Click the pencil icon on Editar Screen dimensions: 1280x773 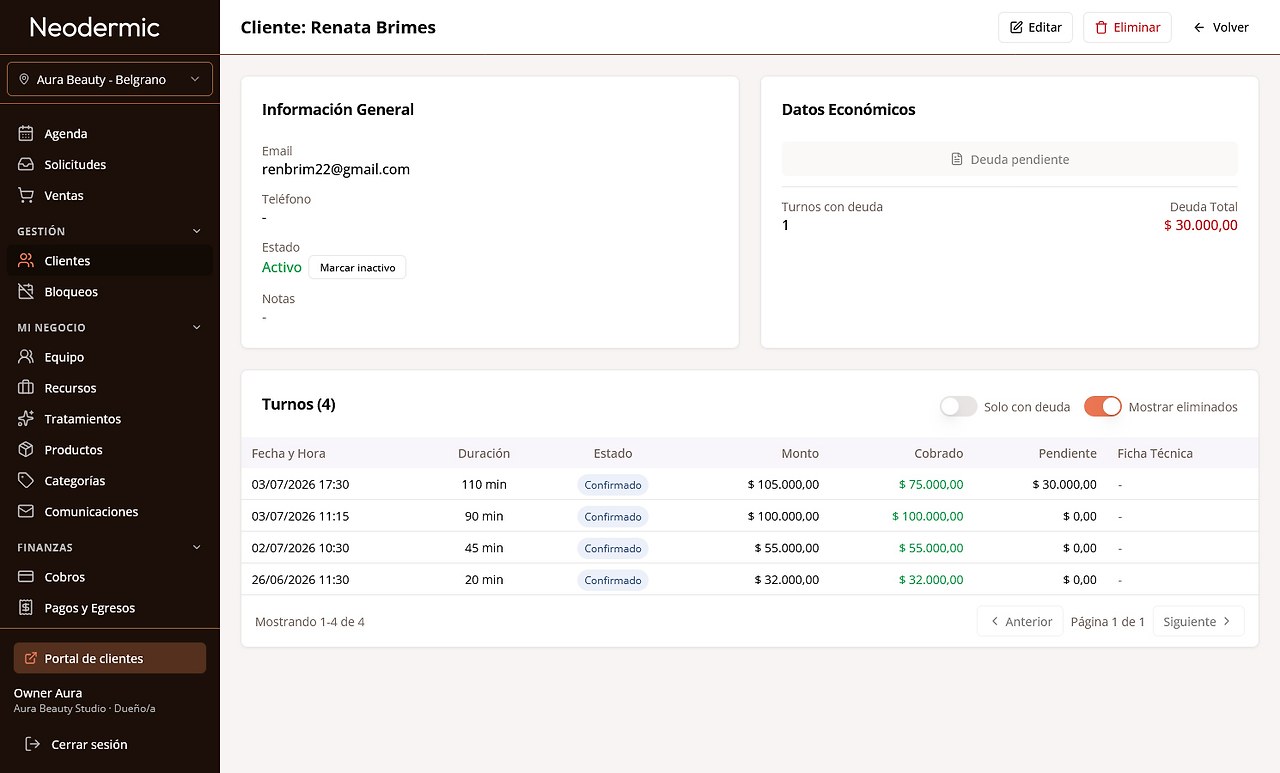[x=1017, y=28]
